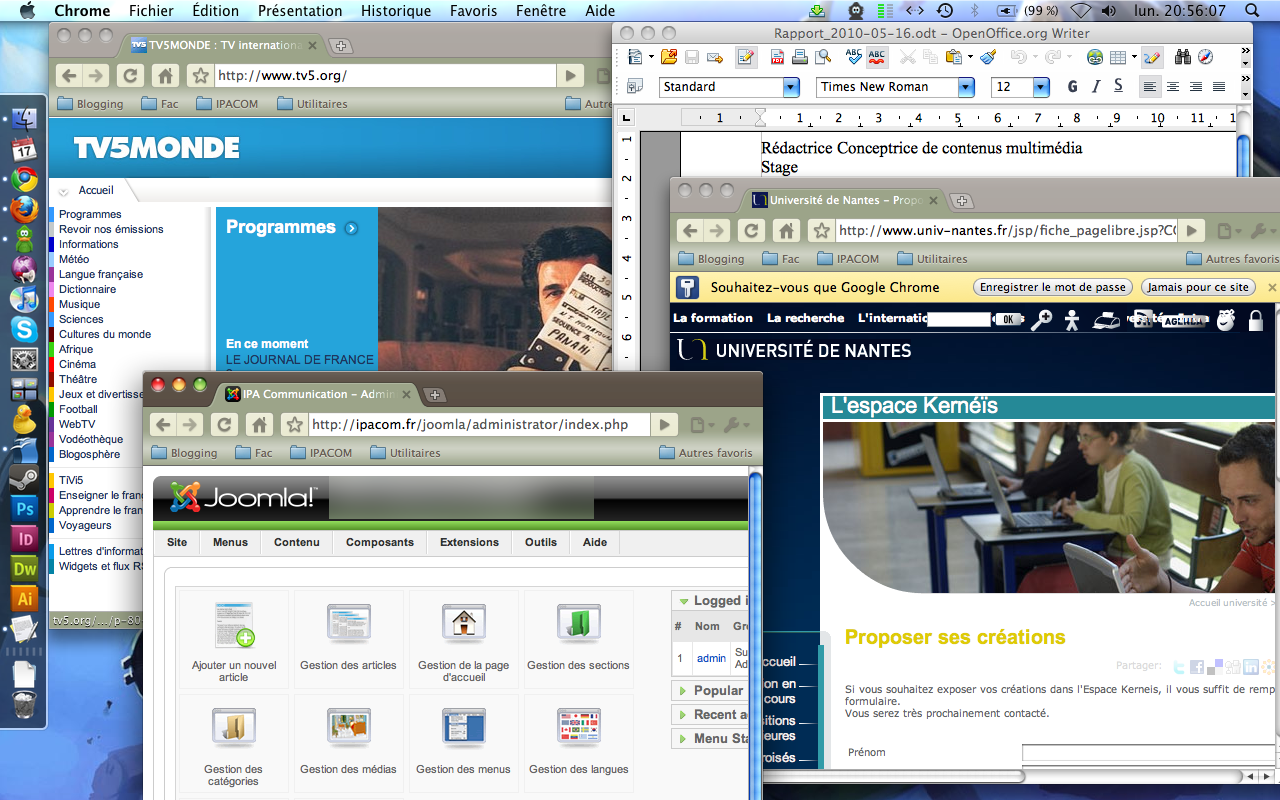This screenshot has width=1280, height=800.
Task: Open Gestion des articles in Joomla panel
Action: pos(348,640)
